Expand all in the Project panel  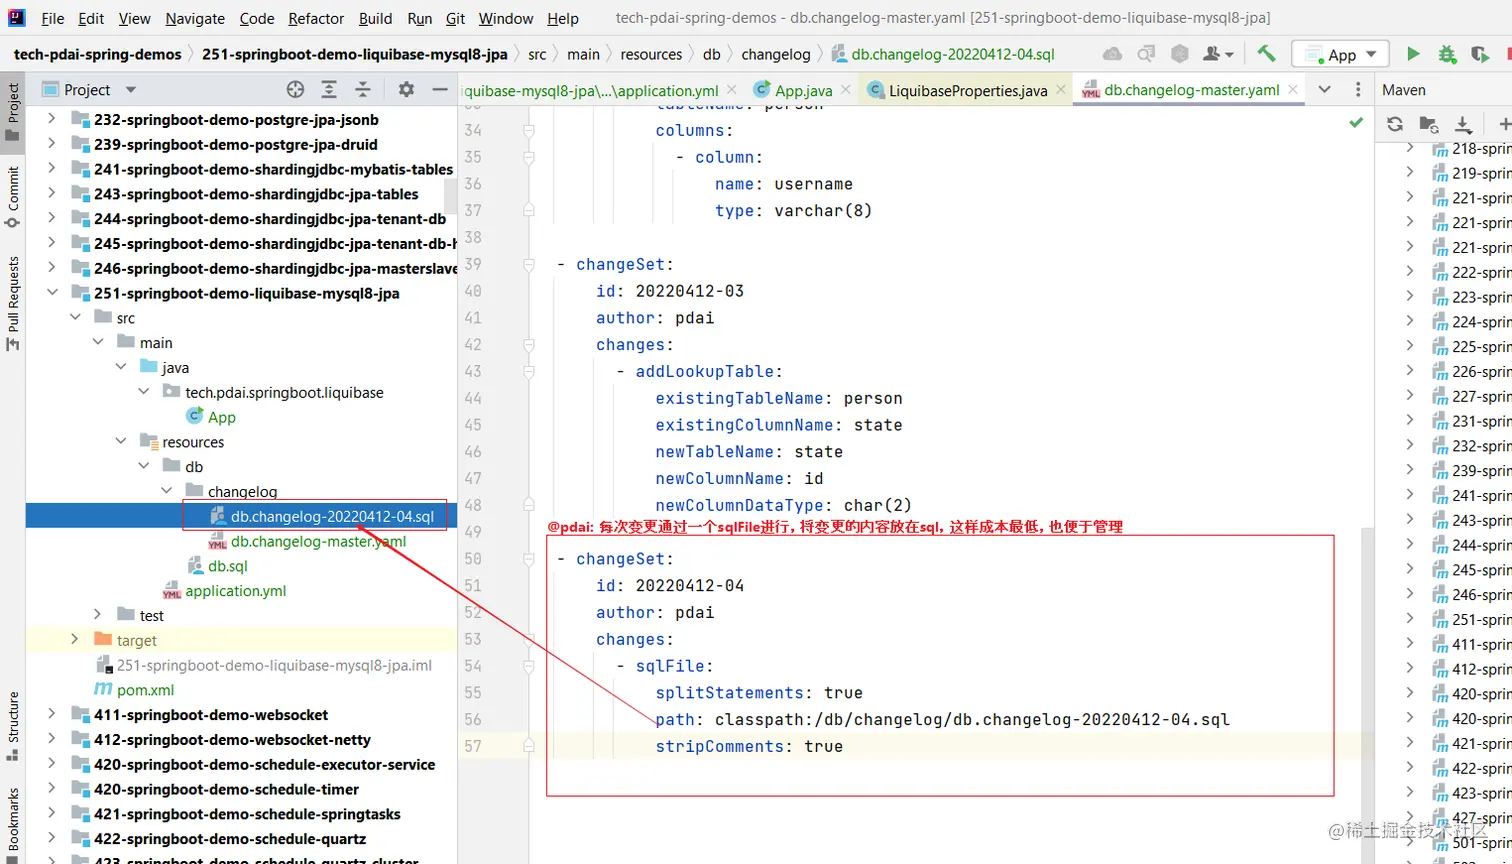pos(329,89)
